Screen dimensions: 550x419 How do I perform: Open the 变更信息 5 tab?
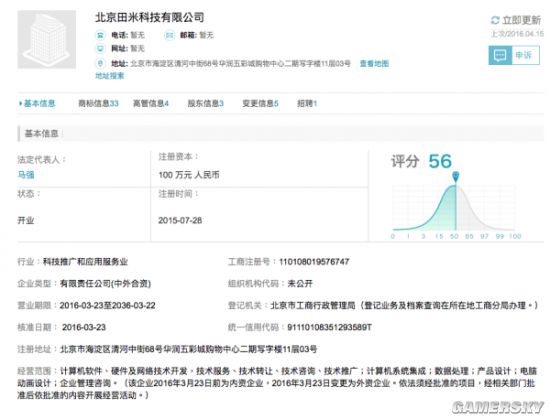(x=260, y=103)
